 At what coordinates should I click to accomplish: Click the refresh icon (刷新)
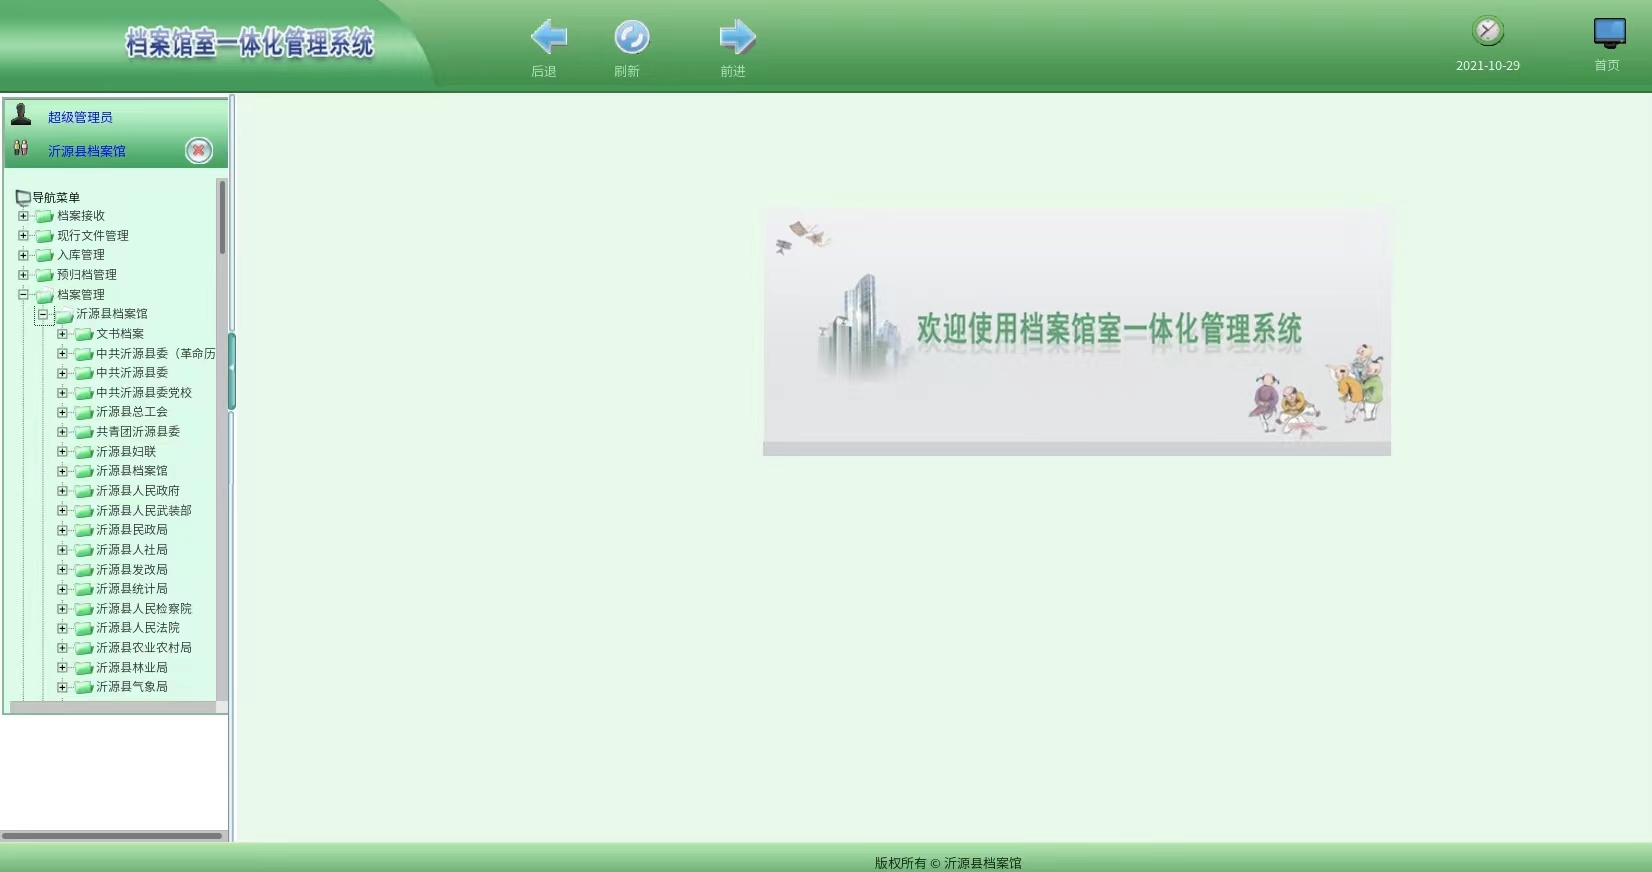[x=631, y=38]
